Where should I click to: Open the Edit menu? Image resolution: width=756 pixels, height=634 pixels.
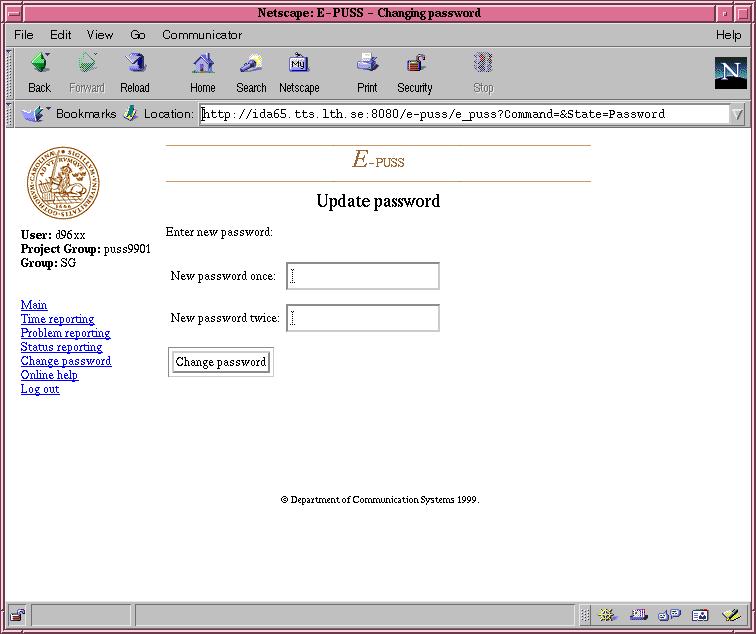tap(60, 35)
